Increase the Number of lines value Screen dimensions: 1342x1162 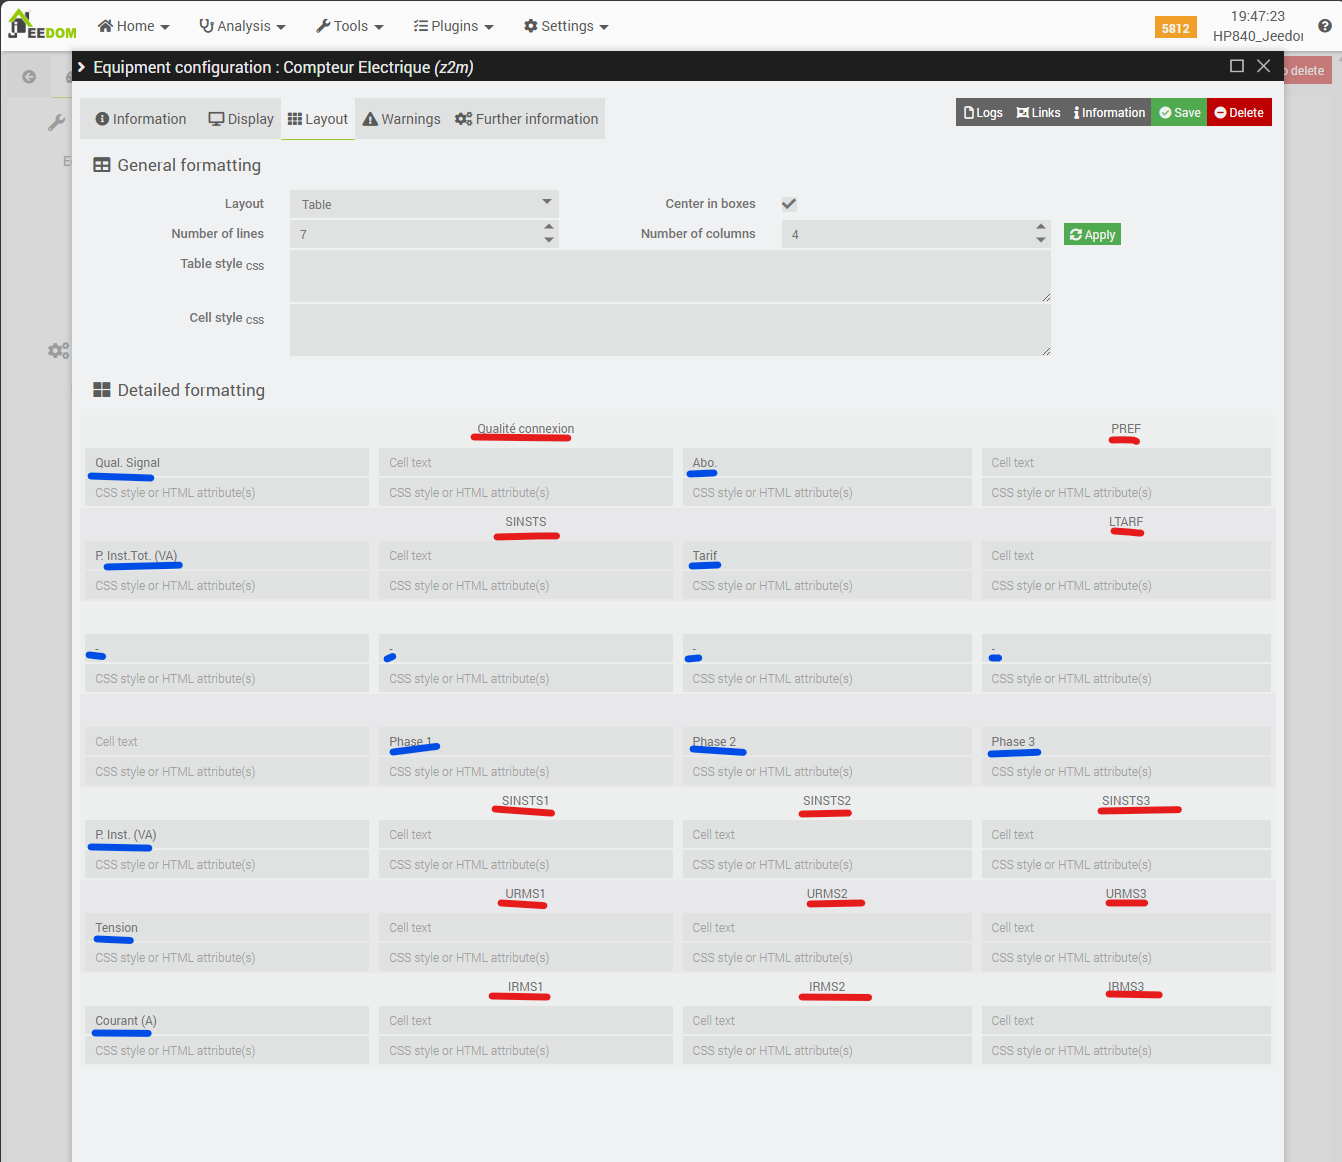point(548,228)
